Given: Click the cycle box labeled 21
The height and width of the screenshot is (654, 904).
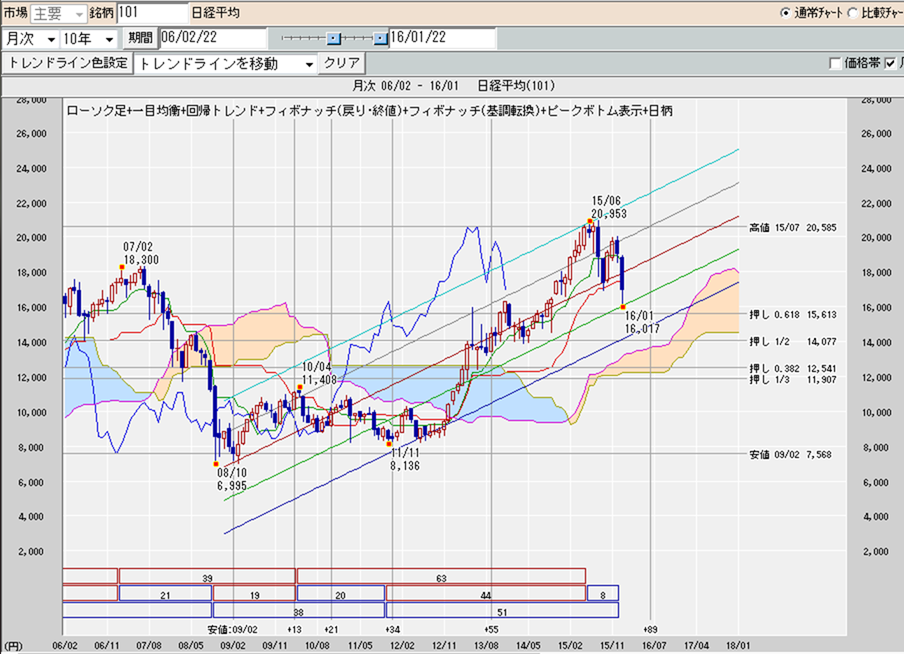Looking at the screenshot, I should [165, 593].
